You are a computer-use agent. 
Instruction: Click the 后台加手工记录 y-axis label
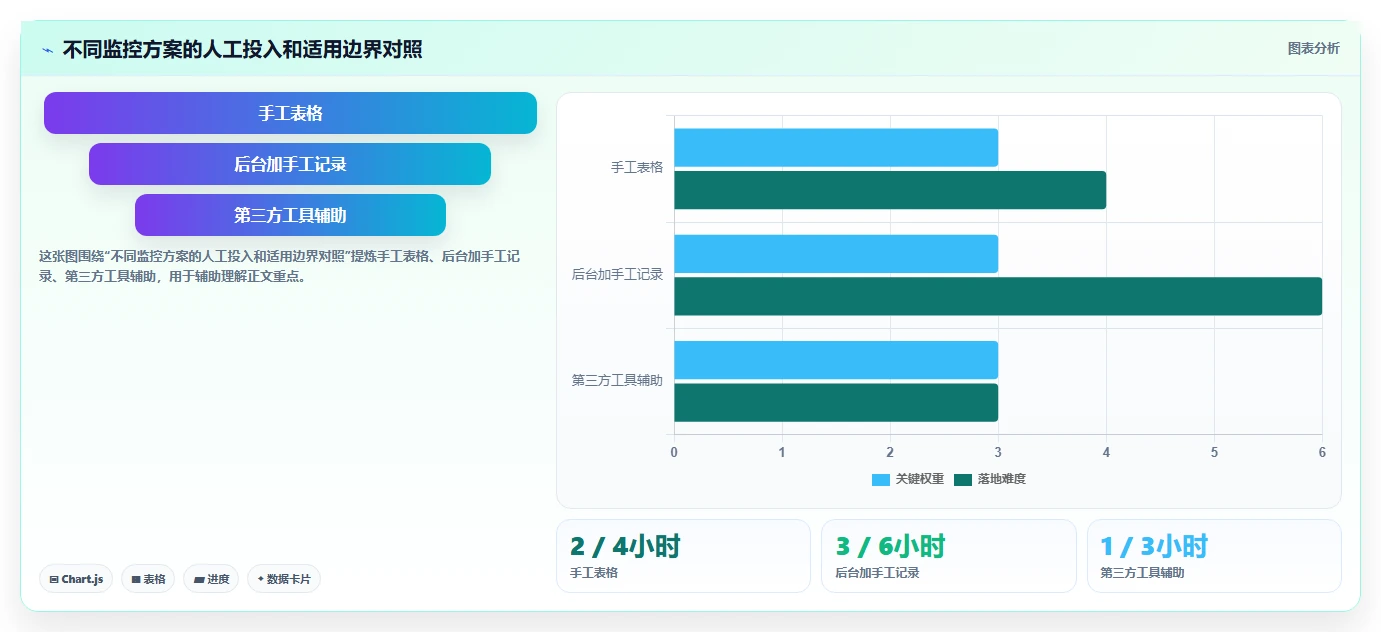(617, 274)
